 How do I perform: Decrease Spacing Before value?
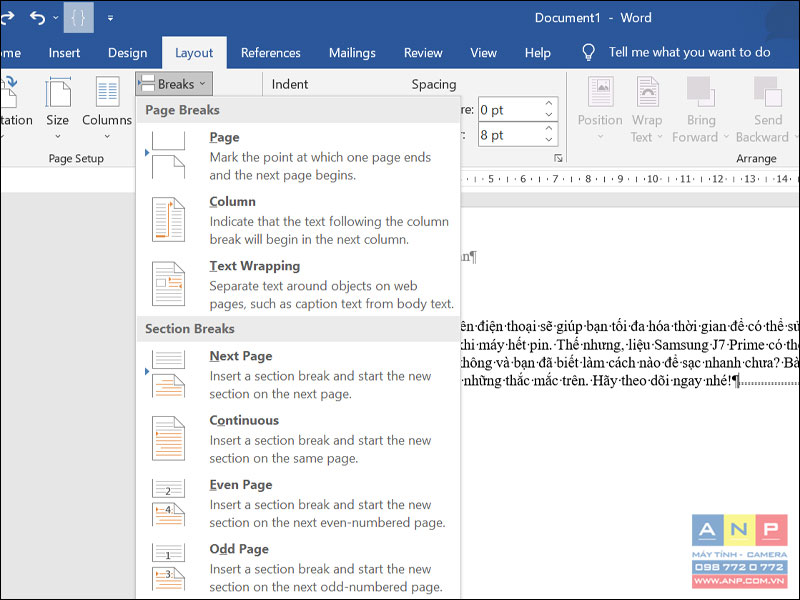pyautogui.click(x=549, y=115)
